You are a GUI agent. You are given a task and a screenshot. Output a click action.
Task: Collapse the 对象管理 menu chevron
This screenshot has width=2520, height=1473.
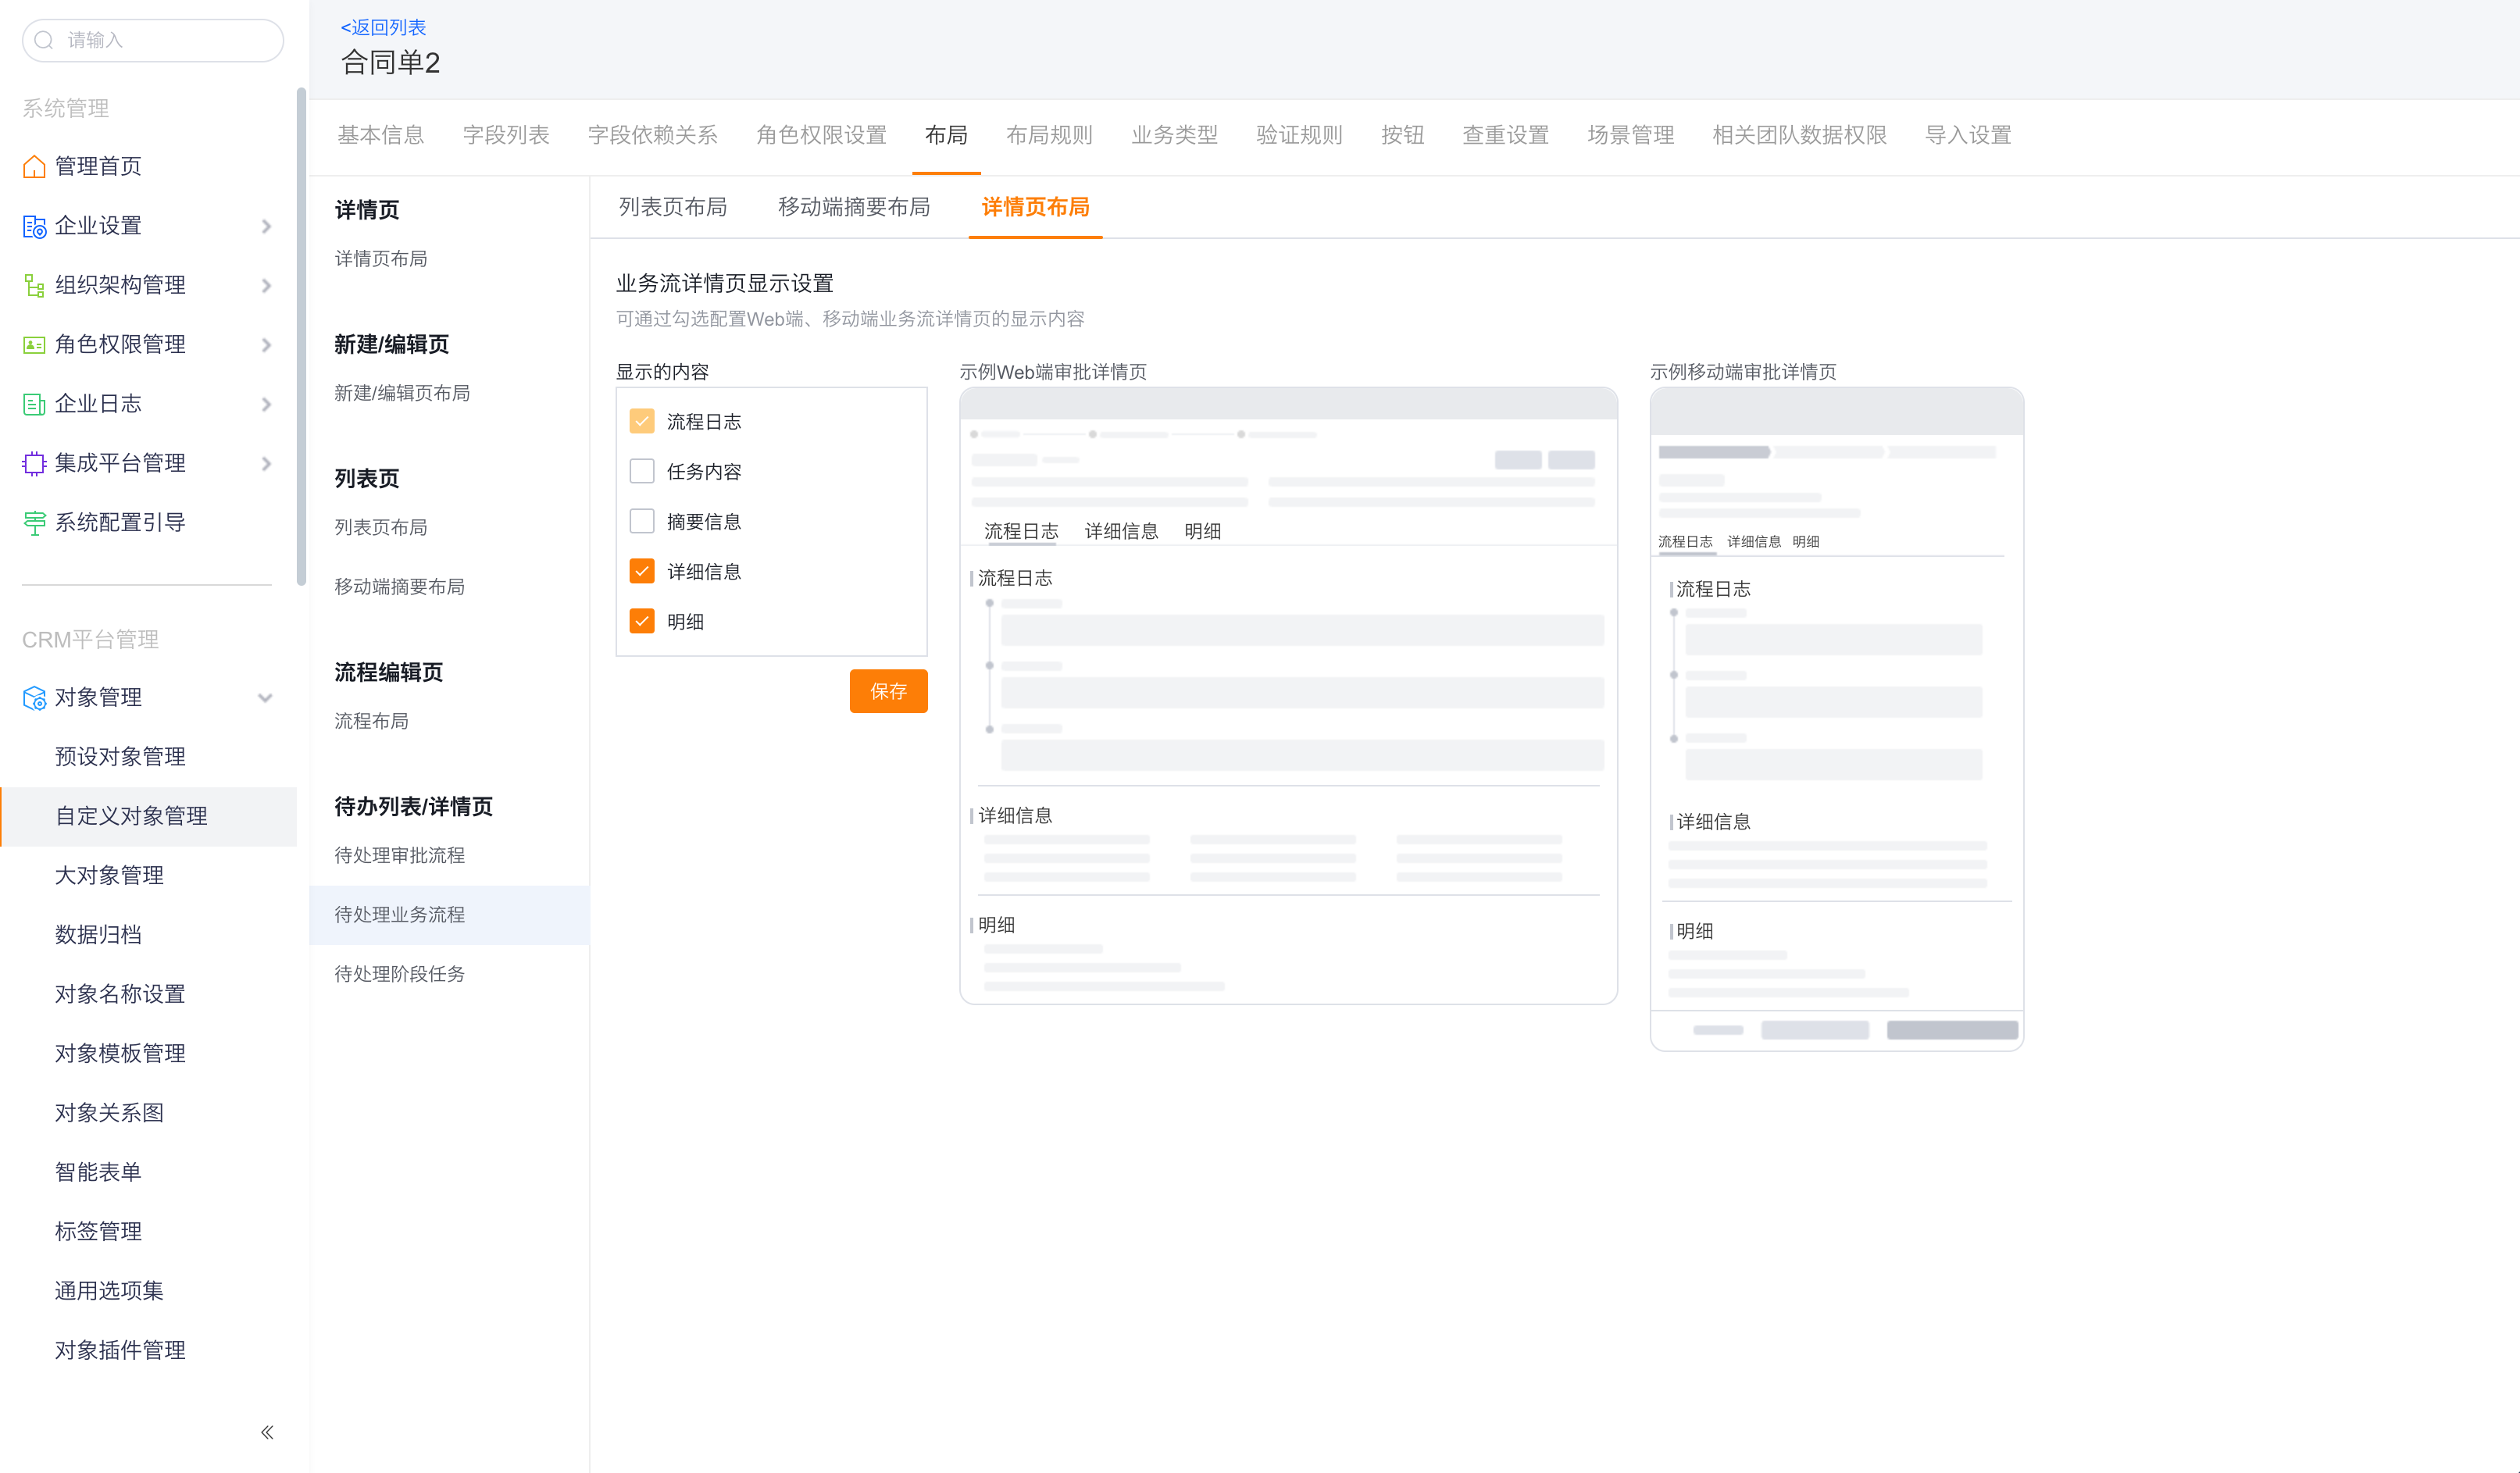tap(265, 698)
